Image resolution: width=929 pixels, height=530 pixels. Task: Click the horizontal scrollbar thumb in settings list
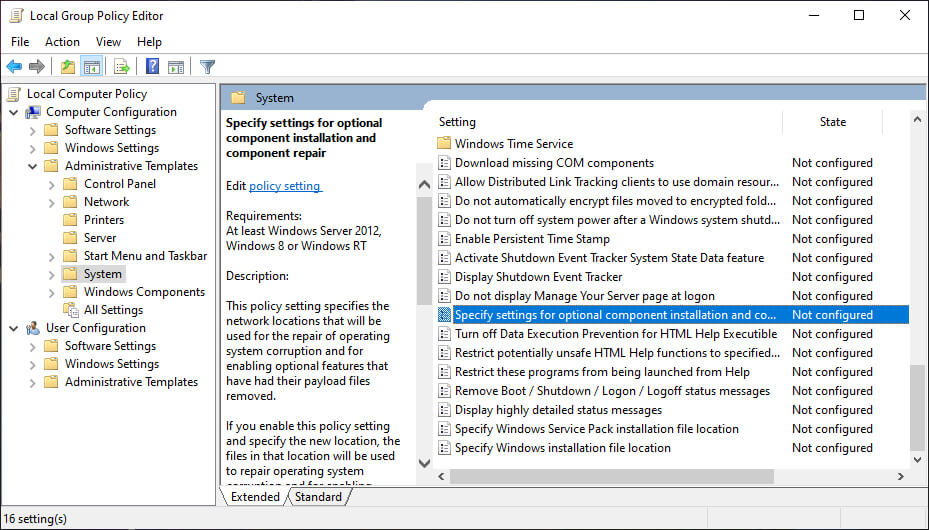click(611, 476)
